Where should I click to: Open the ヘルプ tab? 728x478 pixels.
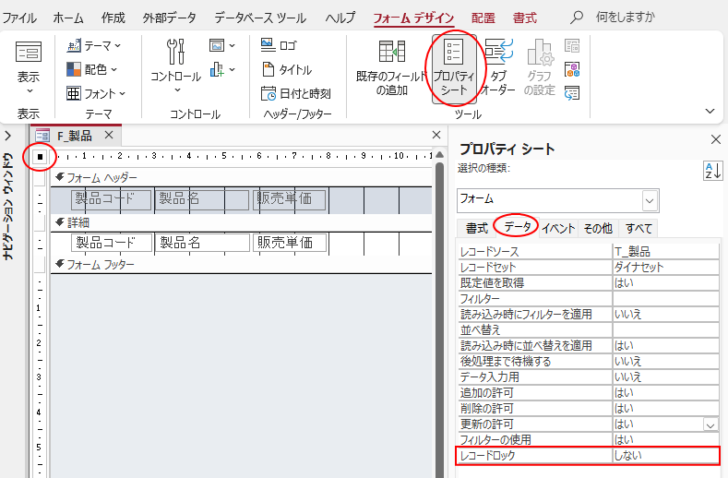click(340, 18)
